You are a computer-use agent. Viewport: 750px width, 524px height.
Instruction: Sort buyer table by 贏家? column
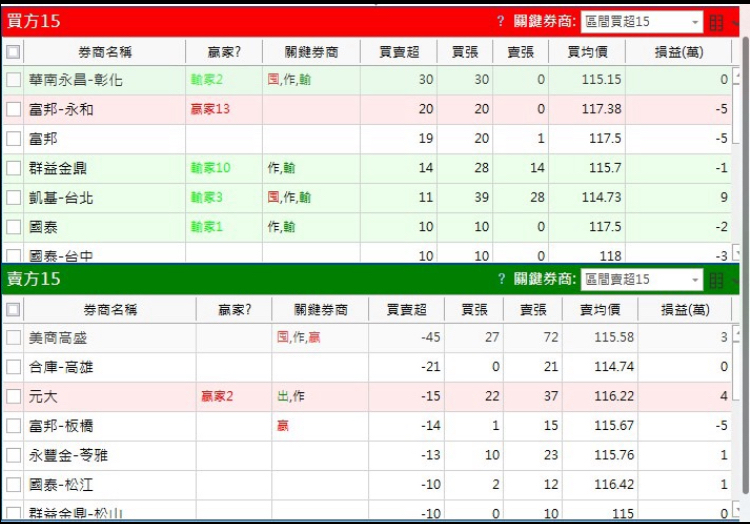224,52
